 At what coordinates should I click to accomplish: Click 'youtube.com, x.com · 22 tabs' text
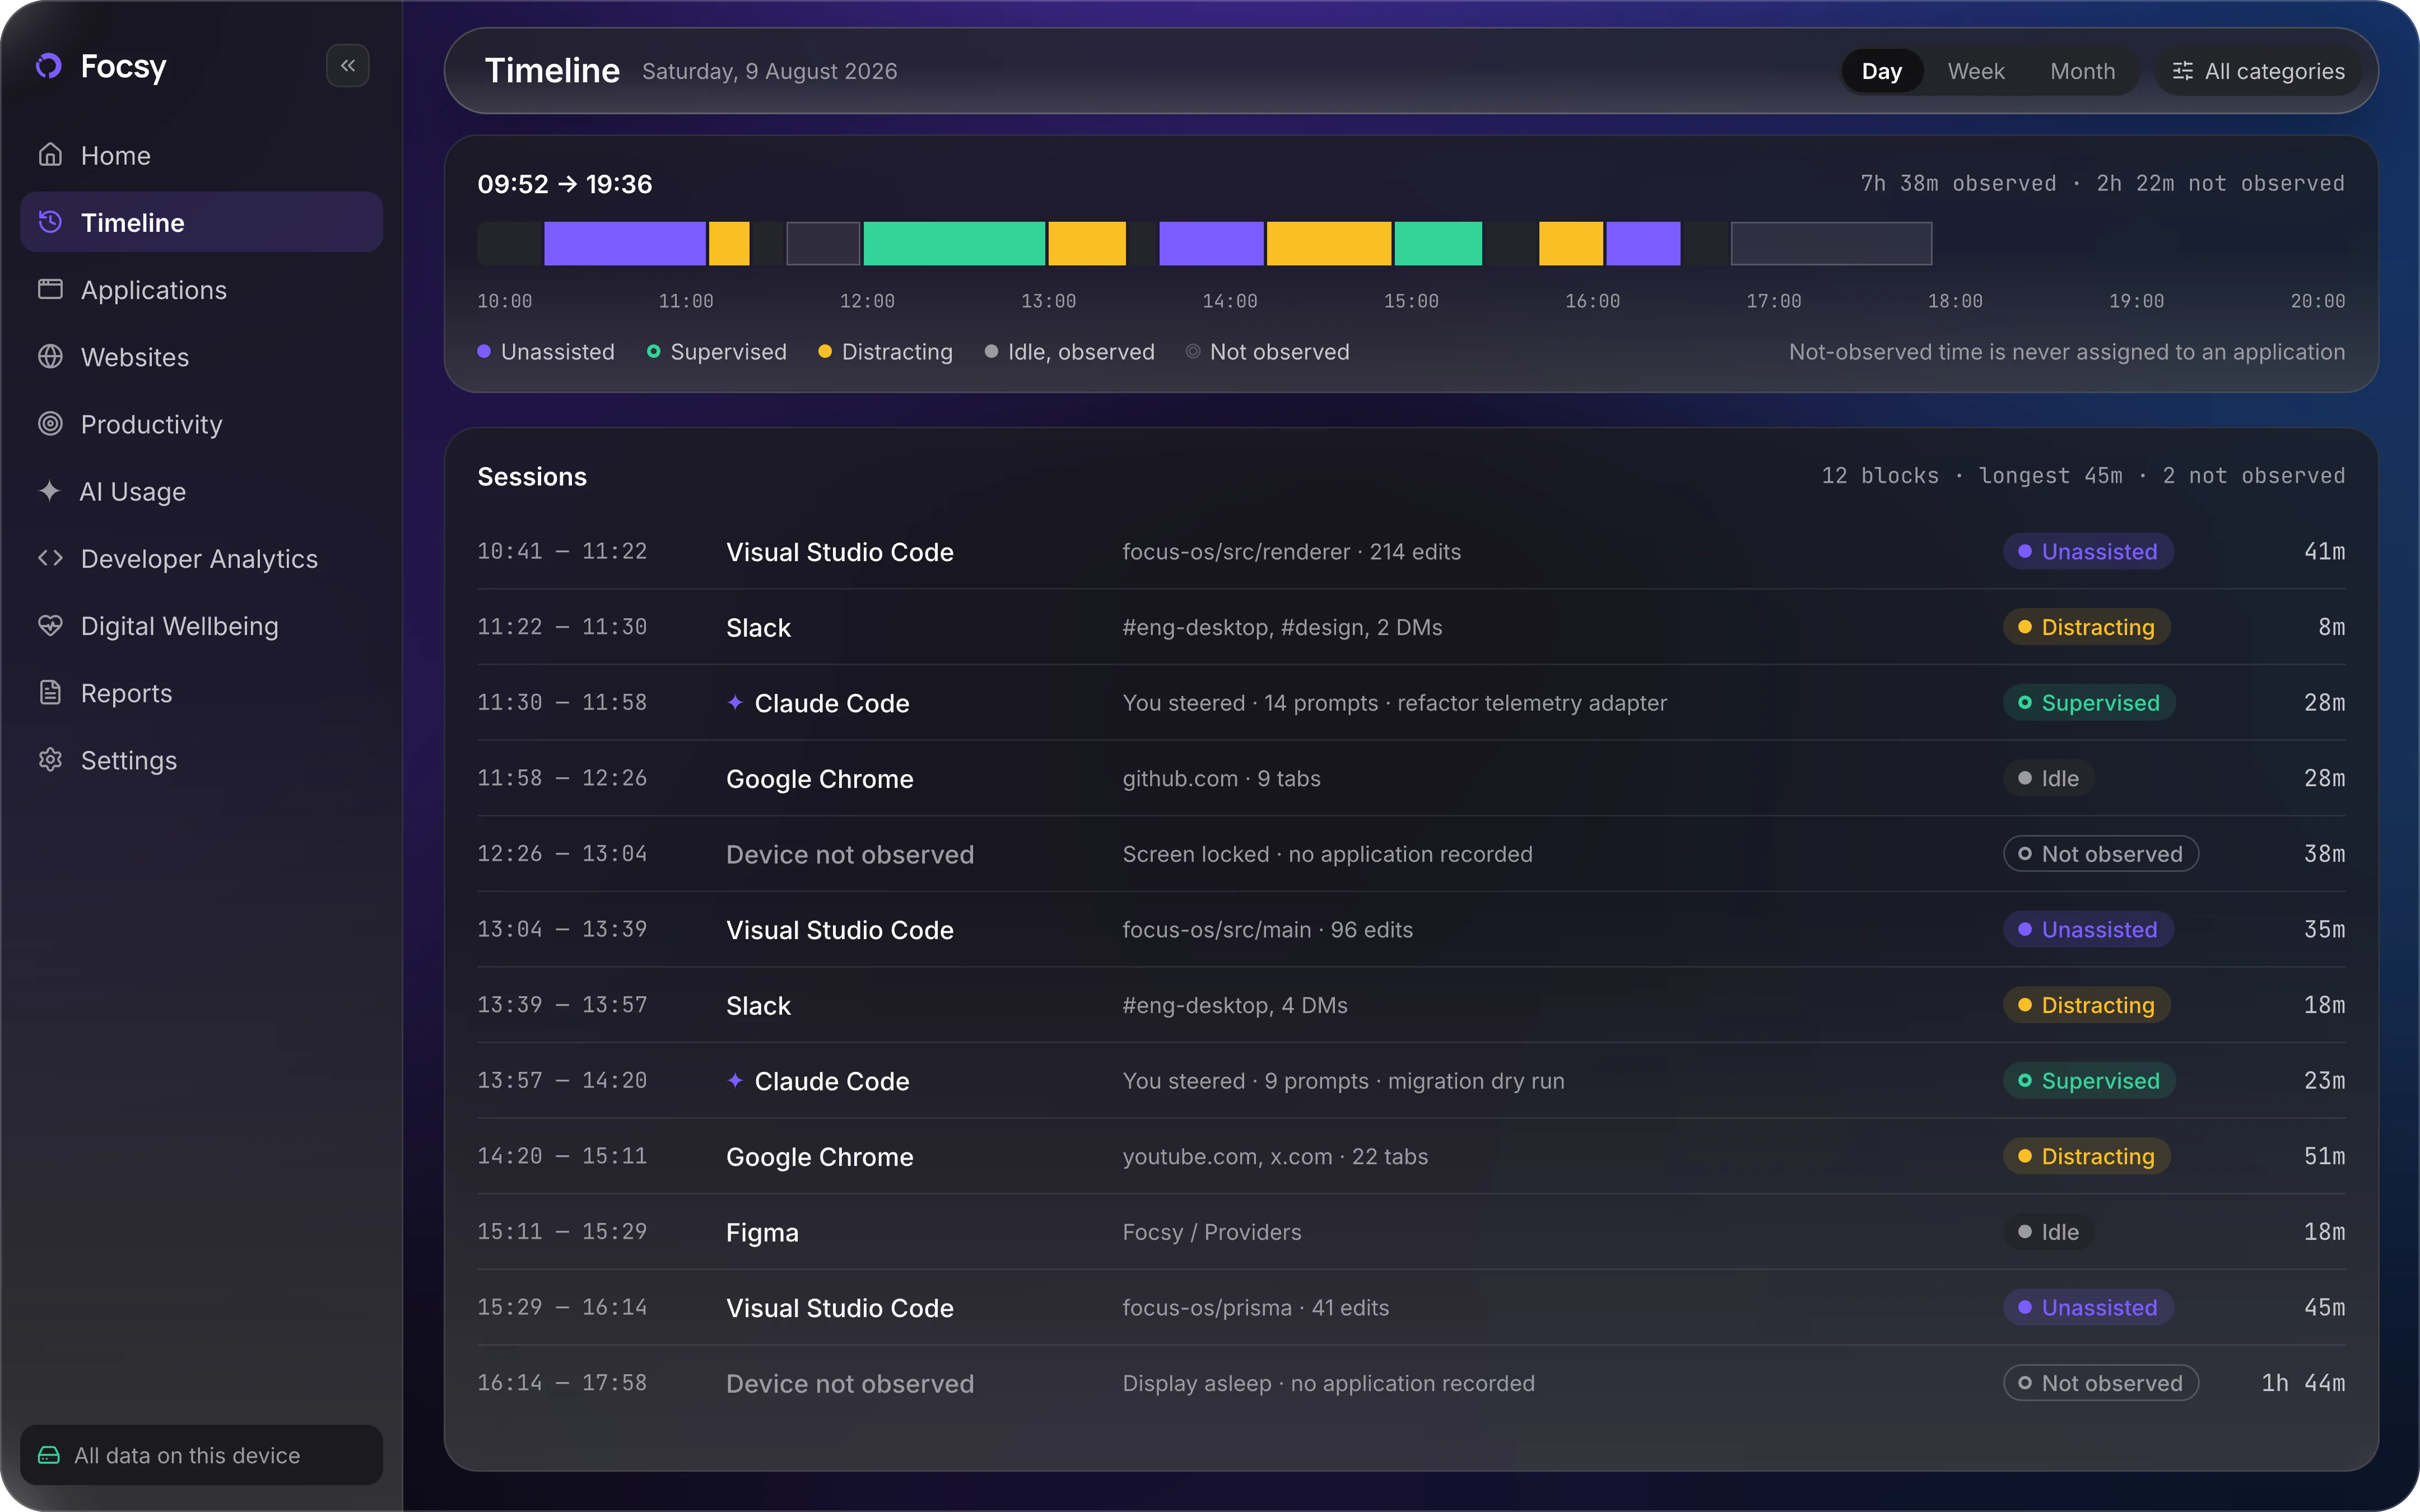click(x=1275, y=1157)
